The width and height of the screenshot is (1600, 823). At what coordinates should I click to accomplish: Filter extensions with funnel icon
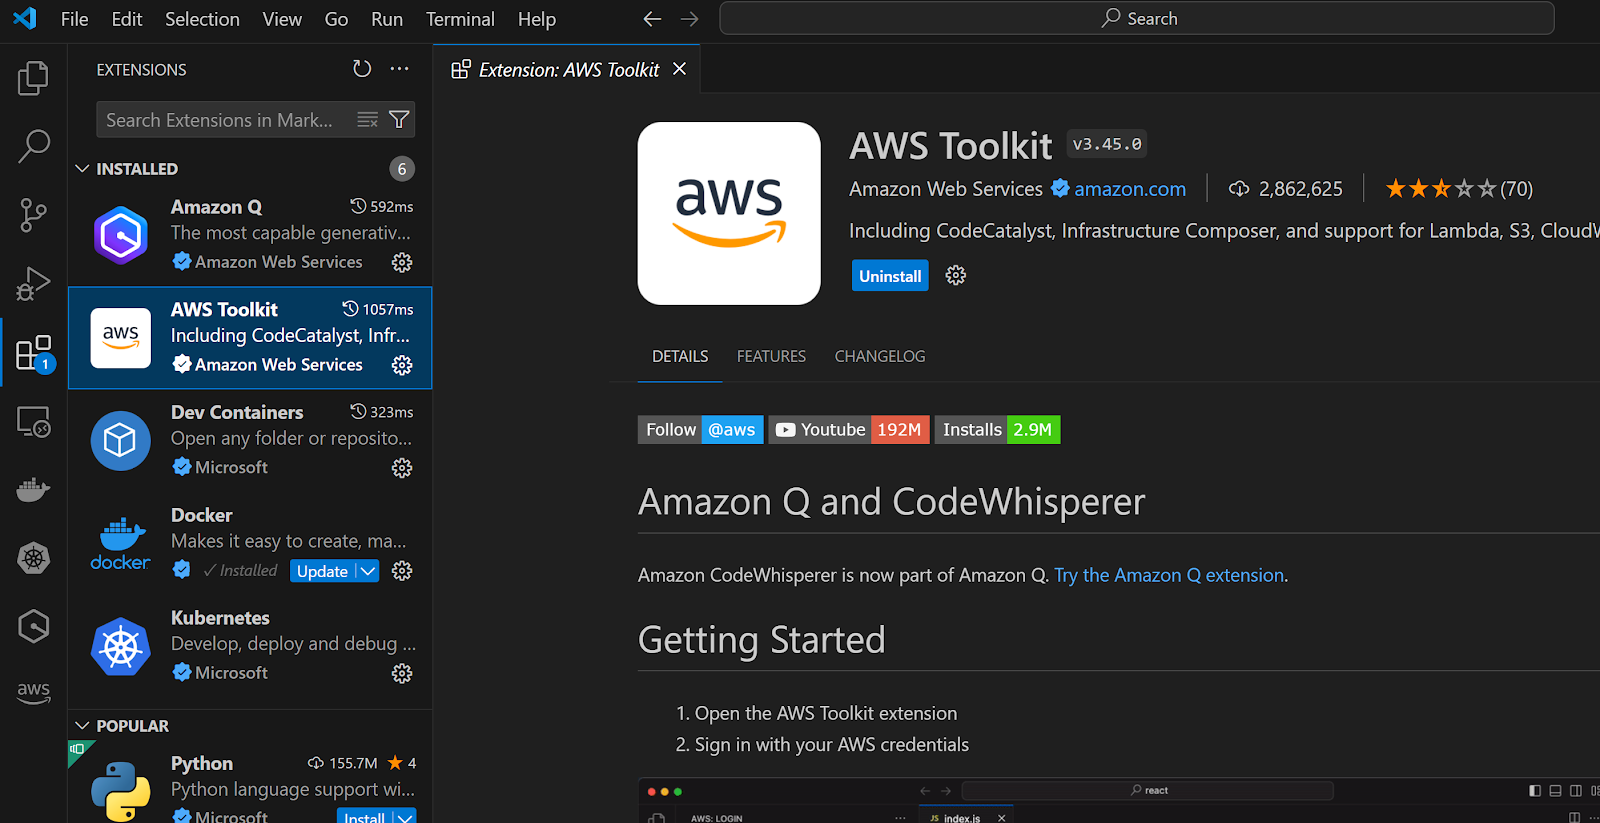(x=399, y=120)
